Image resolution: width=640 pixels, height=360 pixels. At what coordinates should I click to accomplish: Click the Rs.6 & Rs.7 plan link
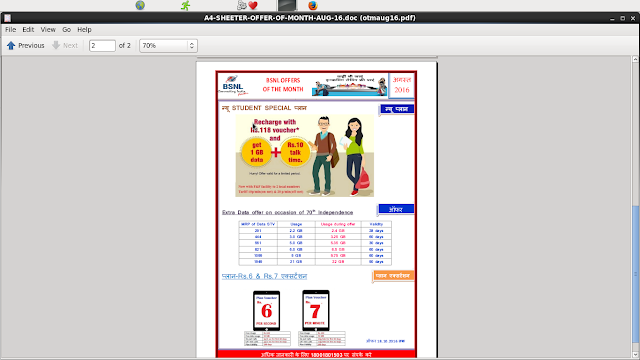coord(264,276)
